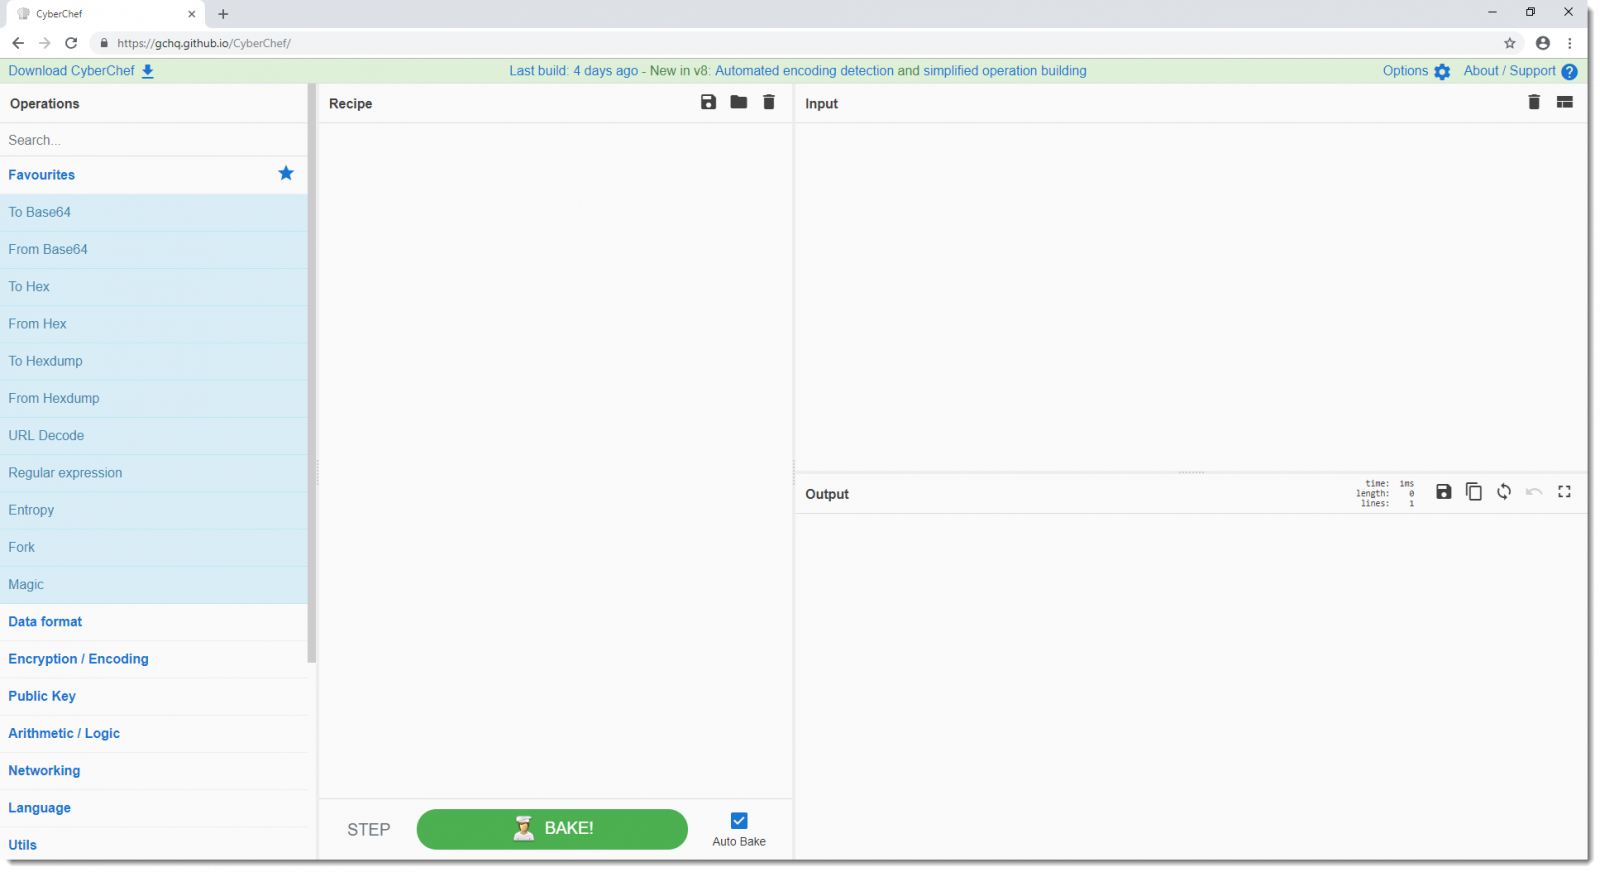
Task: Close the CyberChef tab
Action: point(192,14)
